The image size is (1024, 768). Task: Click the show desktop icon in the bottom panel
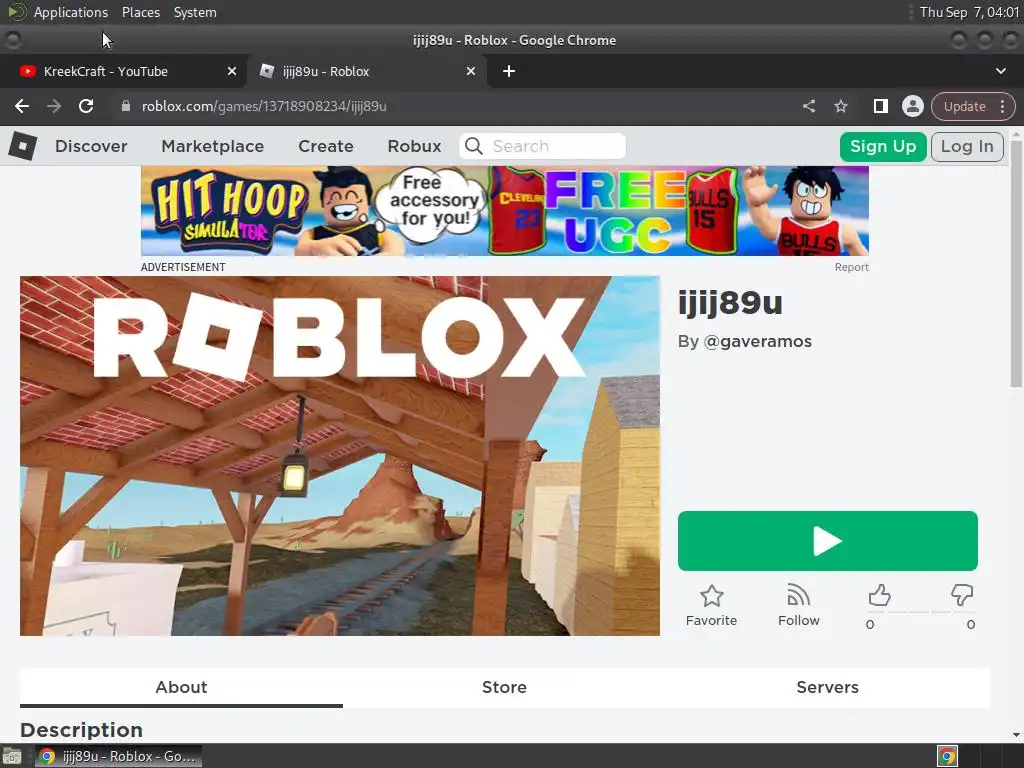point(12,756)
